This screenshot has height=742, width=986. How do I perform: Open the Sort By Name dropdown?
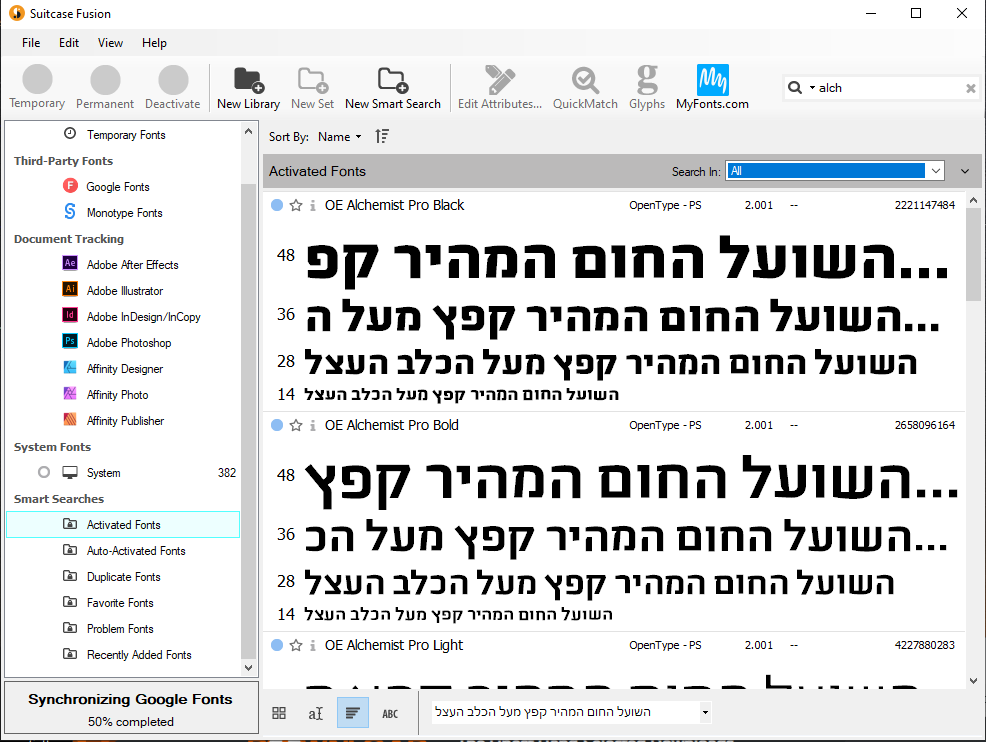click(340, 136)
